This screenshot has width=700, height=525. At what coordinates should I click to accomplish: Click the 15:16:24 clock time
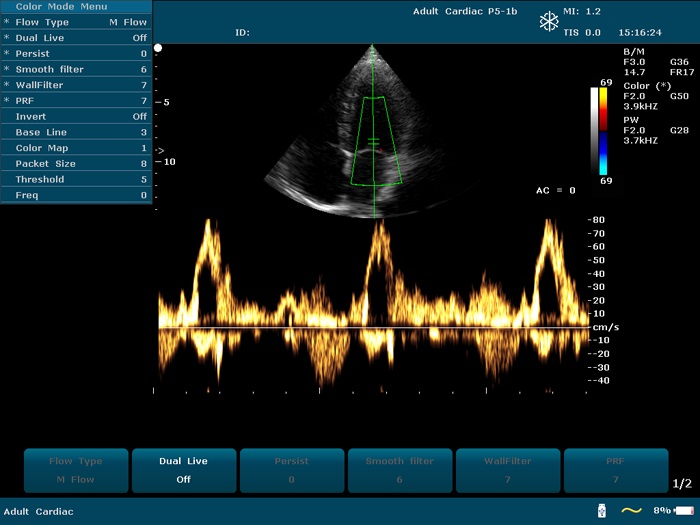pos(640,33)
